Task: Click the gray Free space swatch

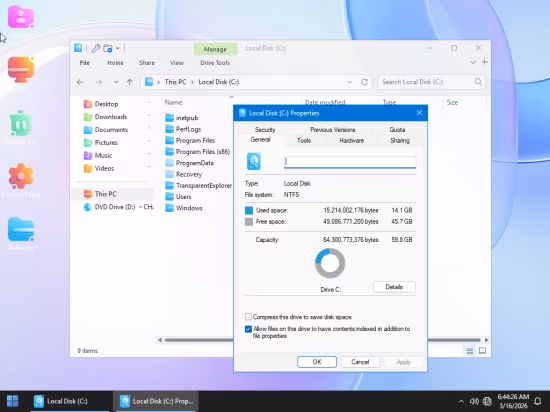Action: (249, 222)
